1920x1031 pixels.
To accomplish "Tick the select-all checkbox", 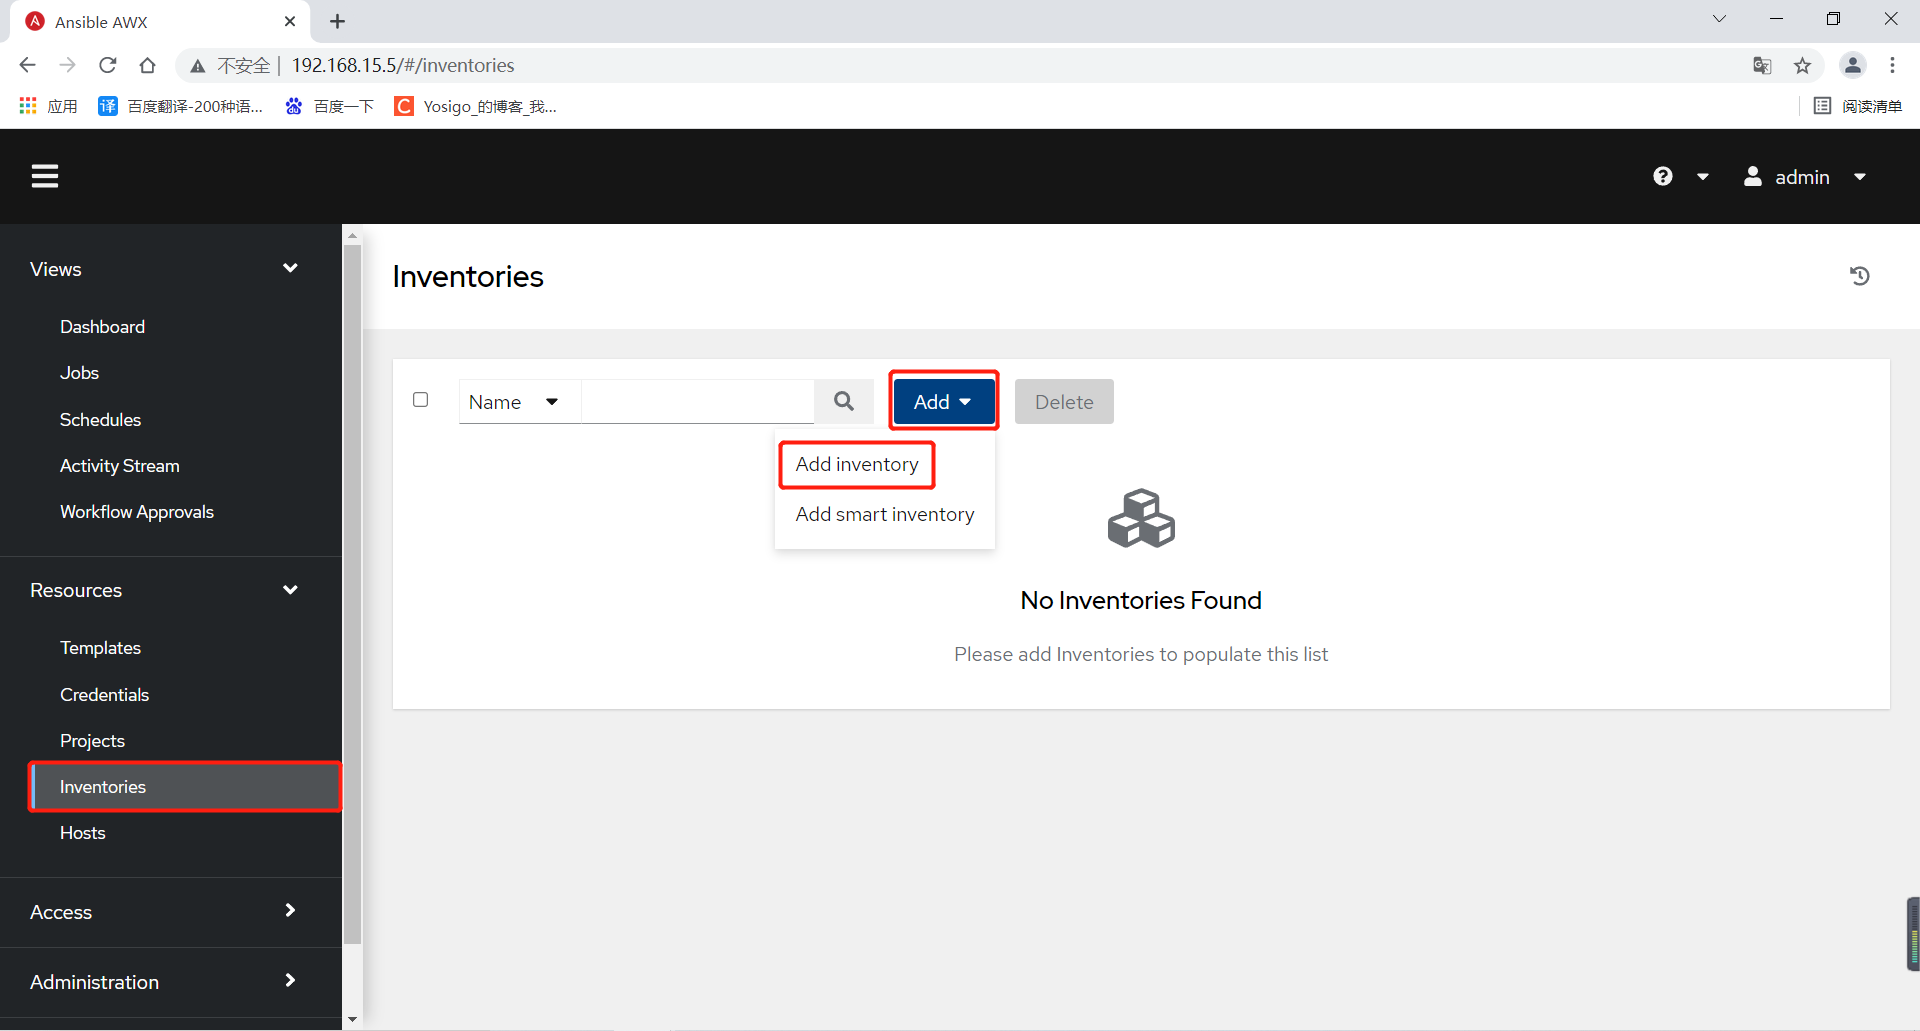I will point(421,400).
